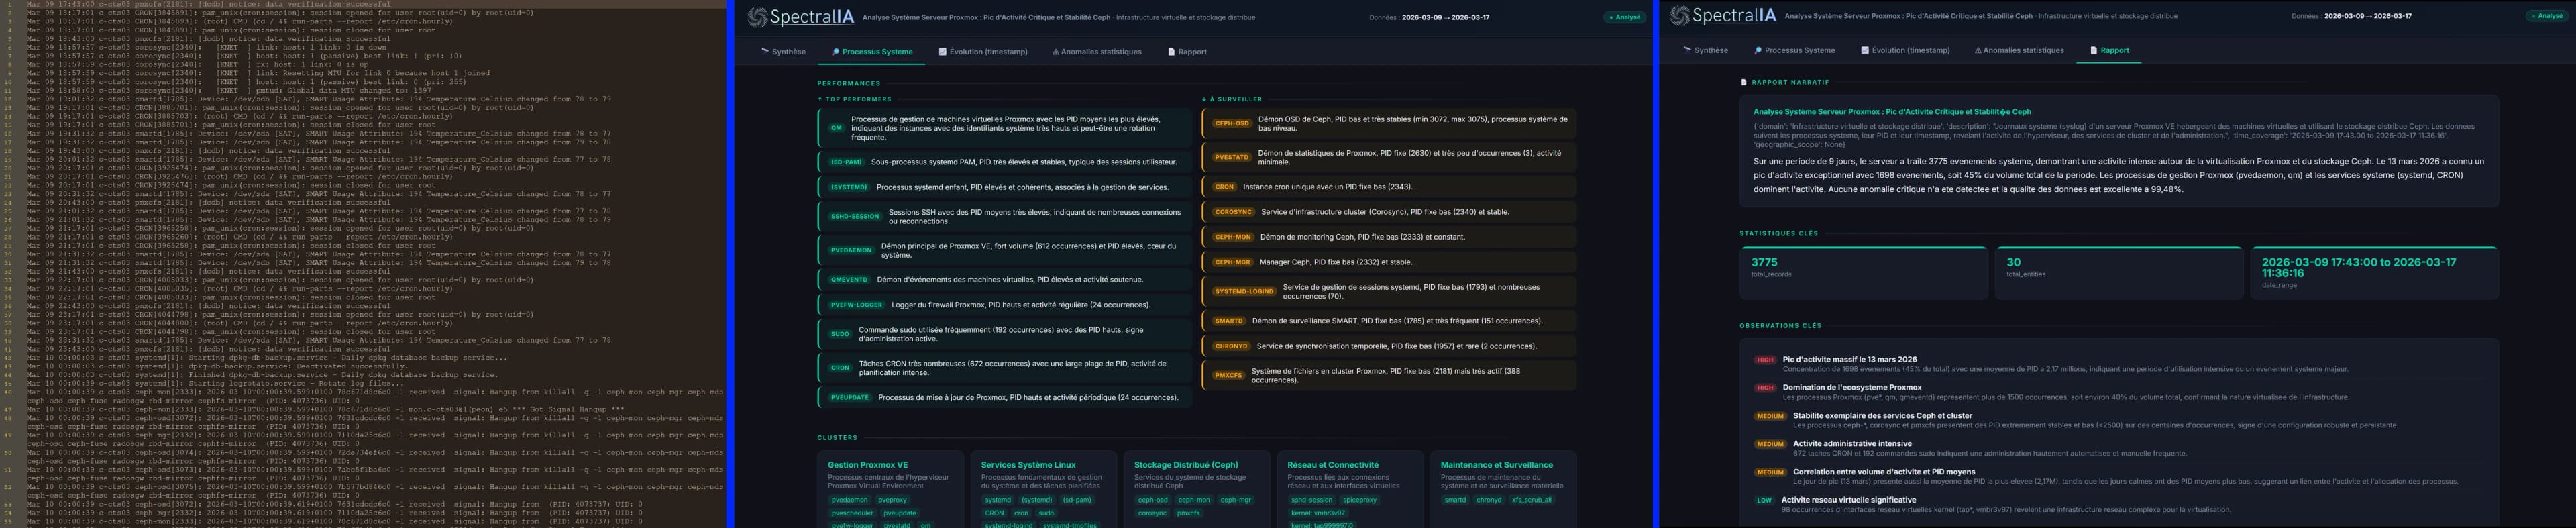Viewport: 2576px width, 528px height.
Task: Click the orange CEPH-OSD badge
Action: pos(1232,124)
